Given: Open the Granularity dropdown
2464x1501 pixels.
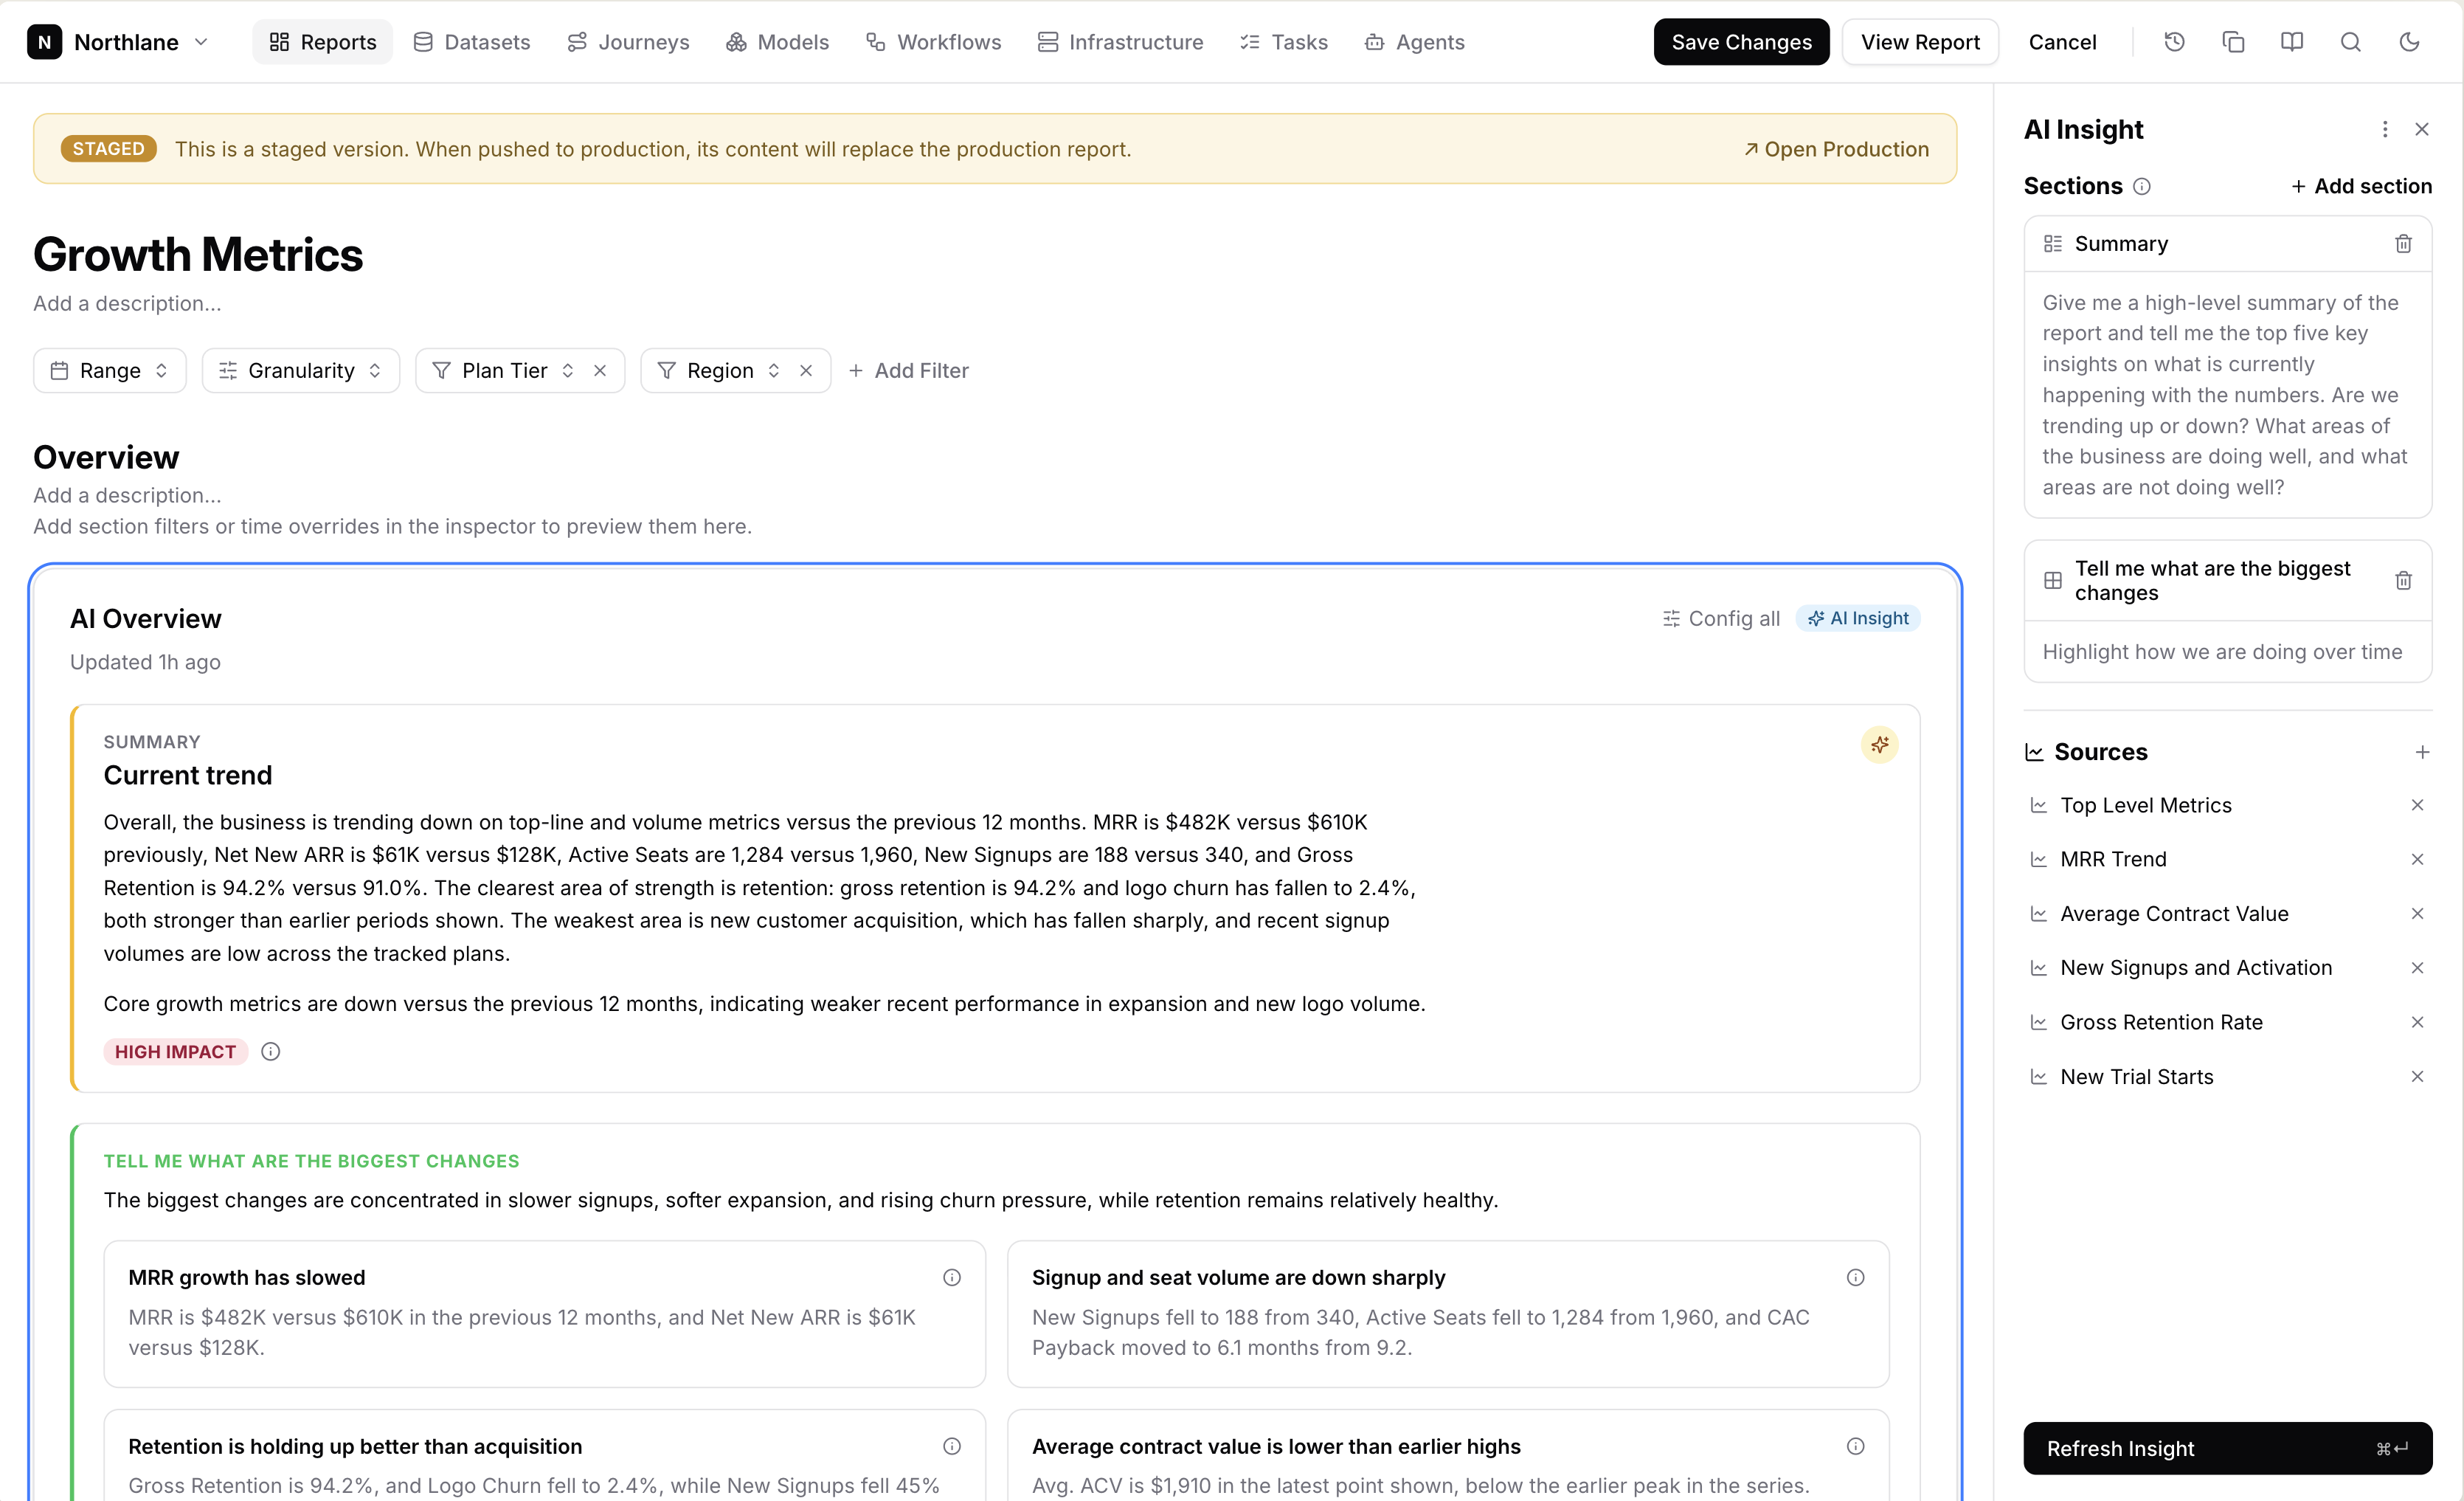Looking at the screenshot, I should click(x=301, y=371).
